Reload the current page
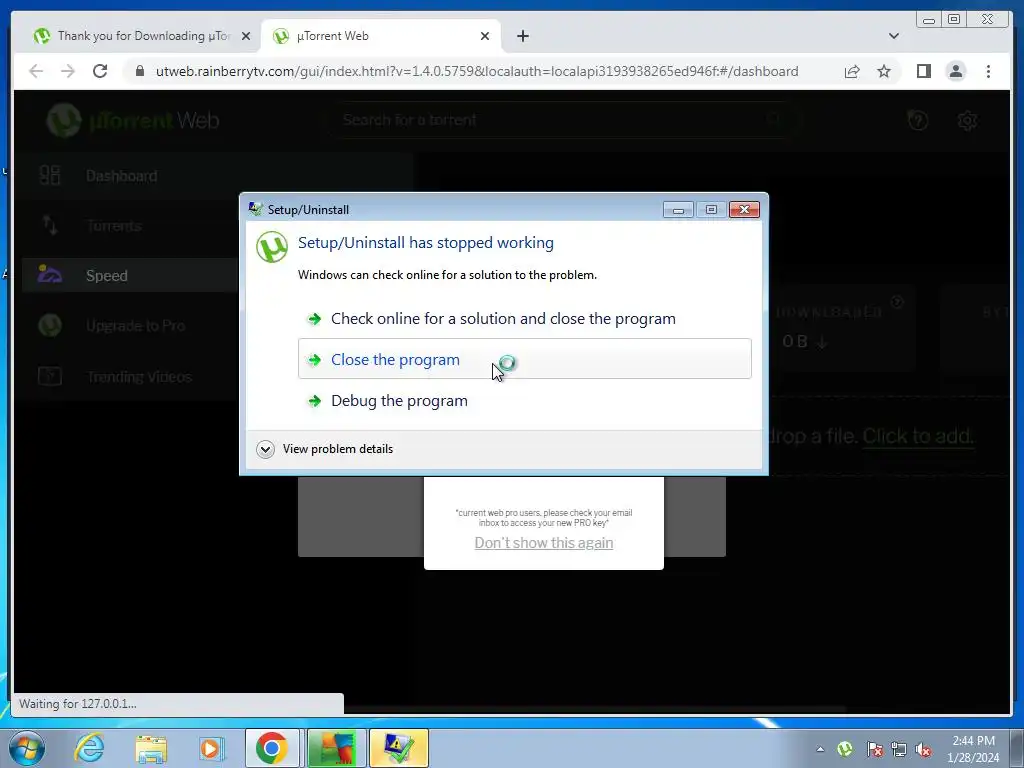1024x768 pixels. point(100,71)
